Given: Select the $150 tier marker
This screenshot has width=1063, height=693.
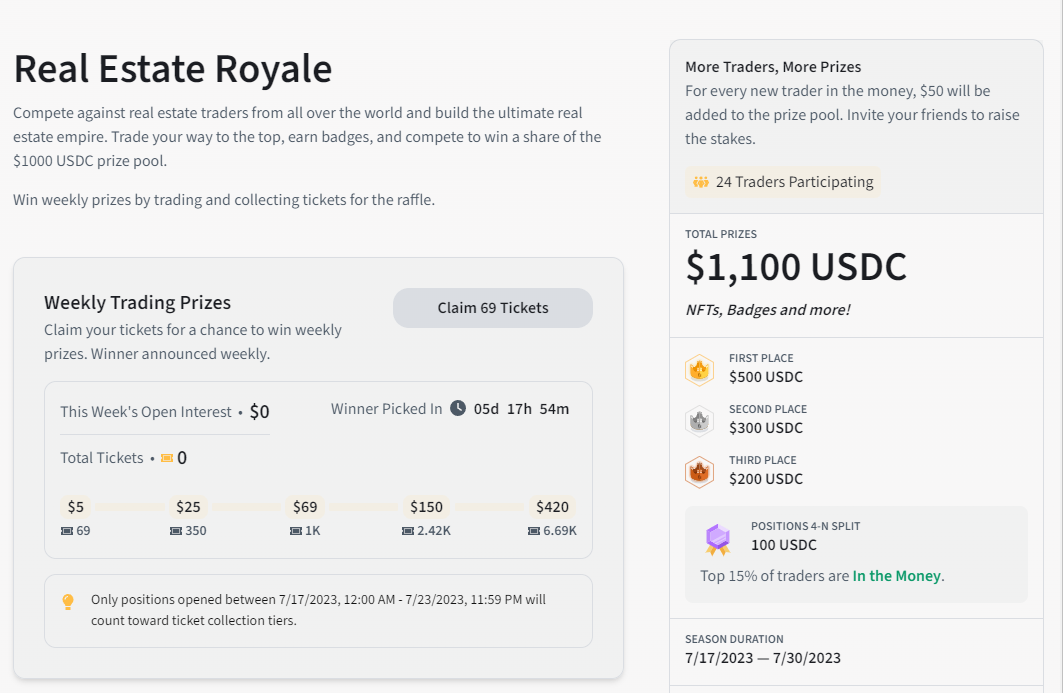Looking at the screenshot, I should point(426,507).
